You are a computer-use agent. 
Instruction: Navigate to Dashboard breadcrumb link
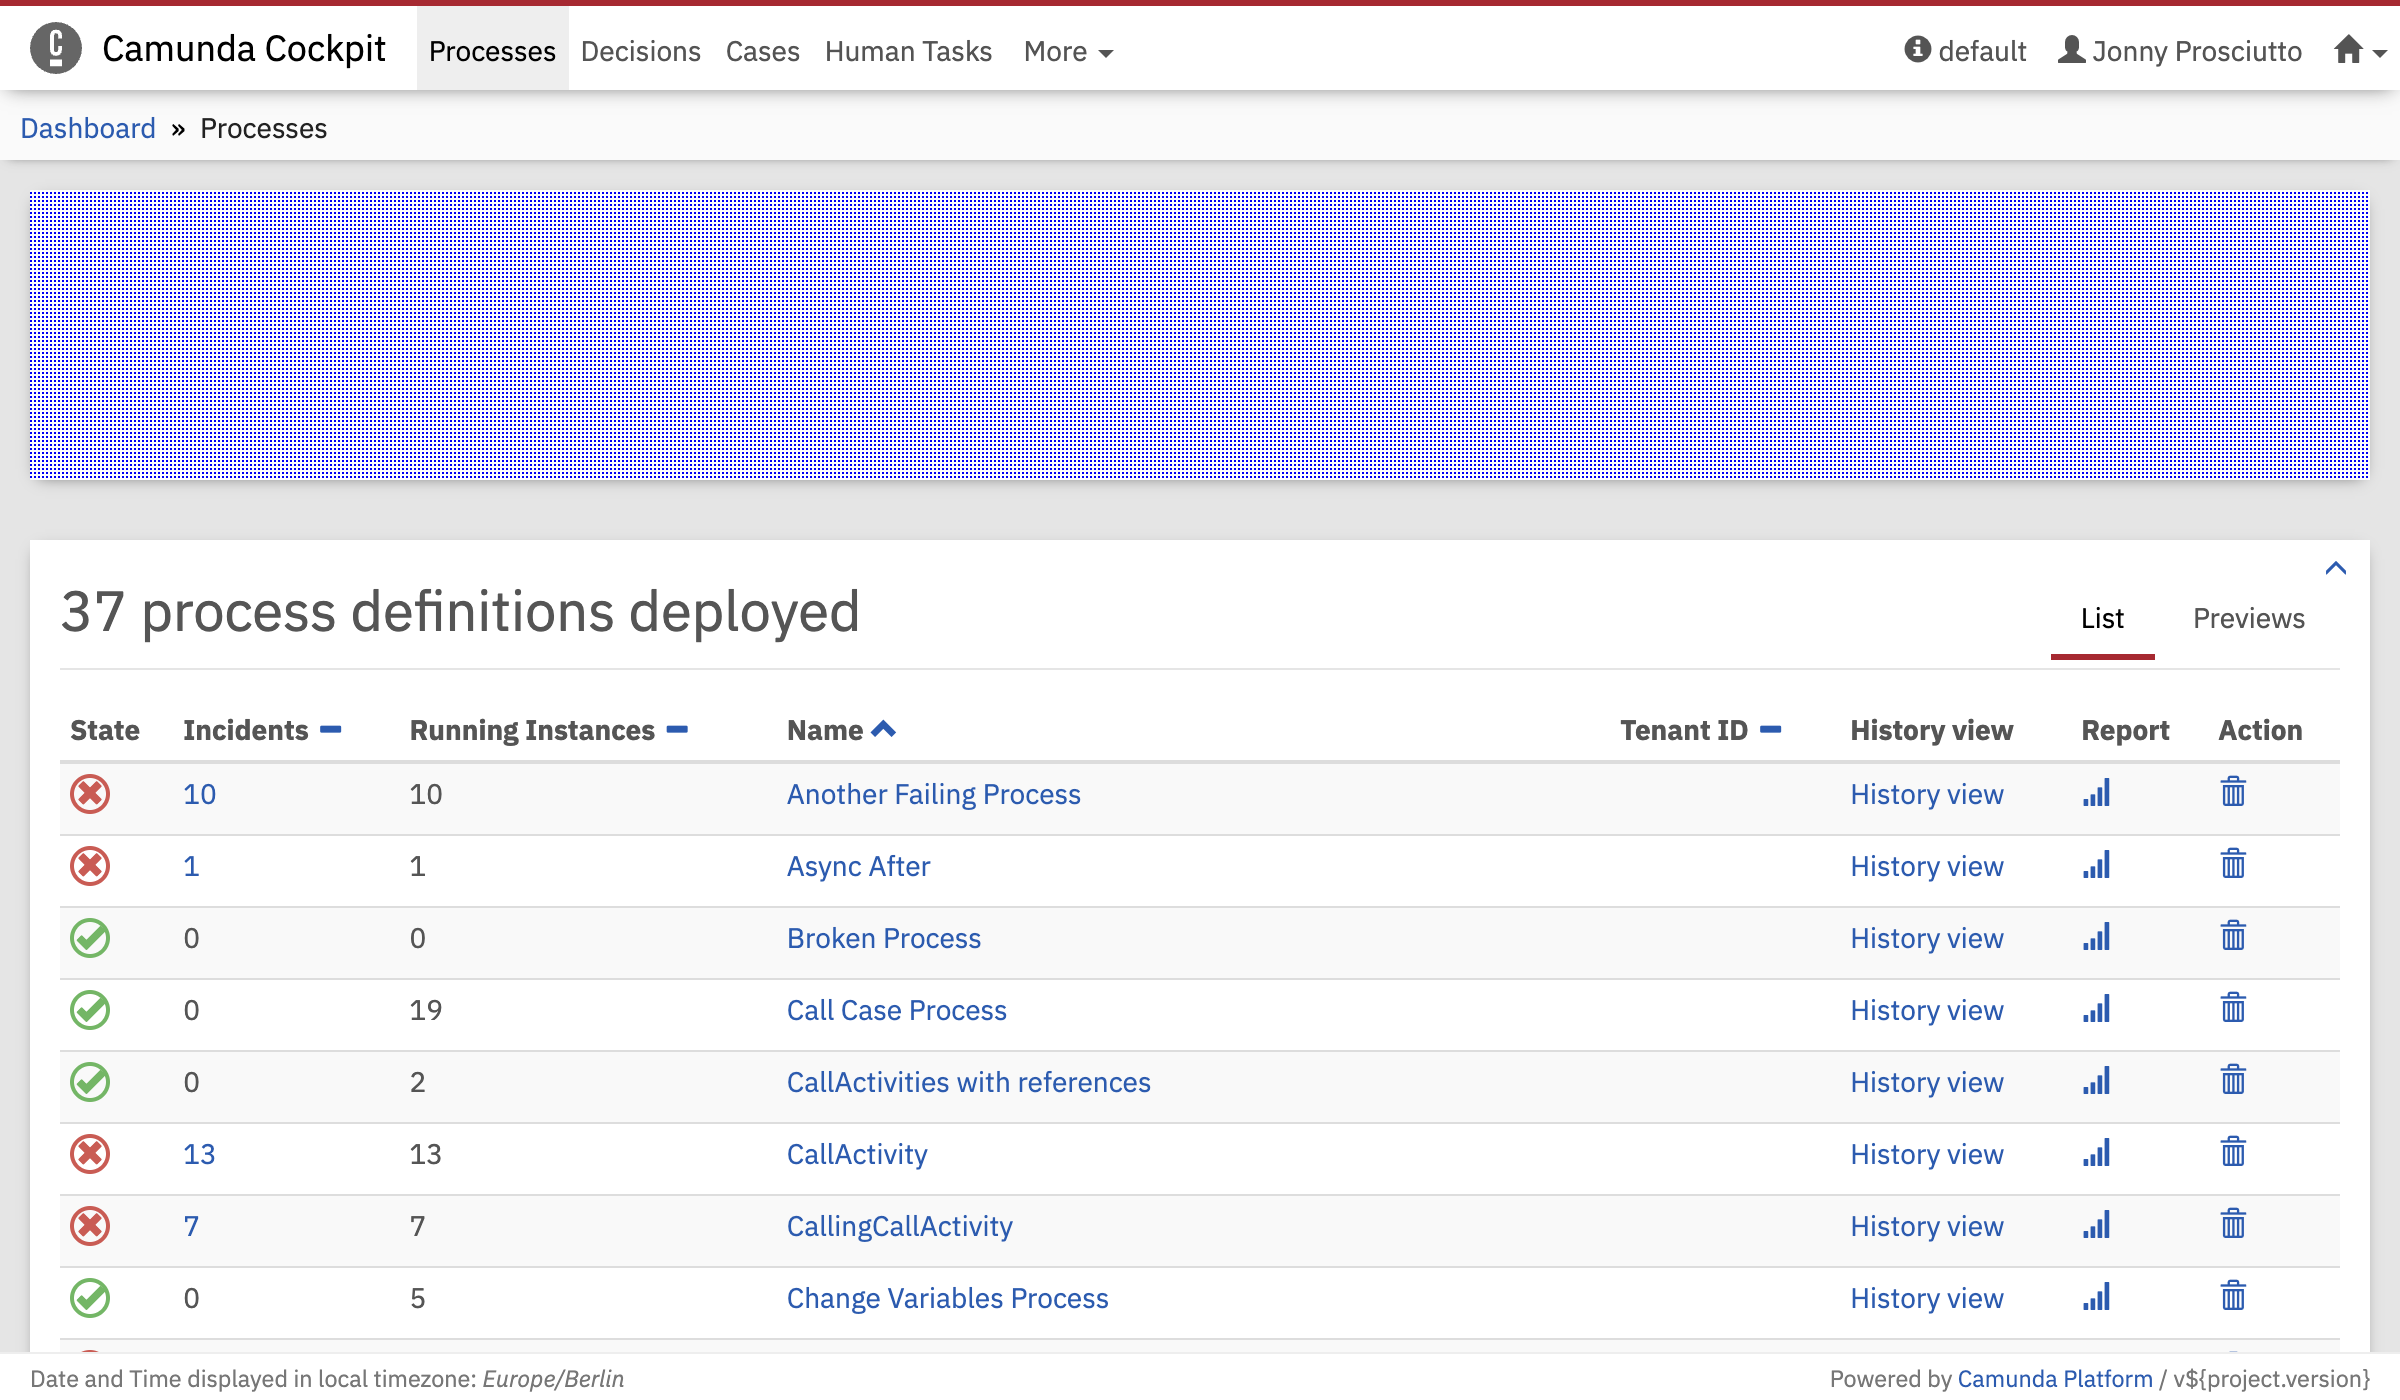tap(88, 128)
